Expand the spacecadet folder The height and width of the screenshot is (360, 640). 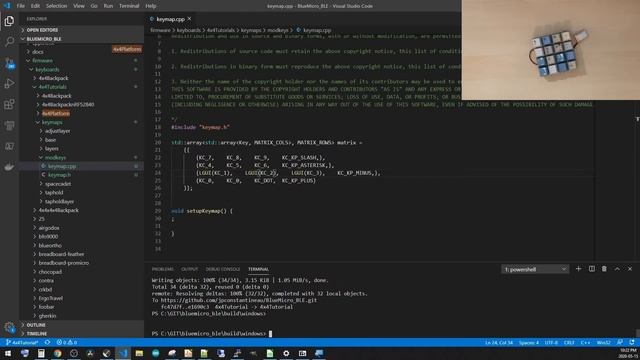(58, 184)
